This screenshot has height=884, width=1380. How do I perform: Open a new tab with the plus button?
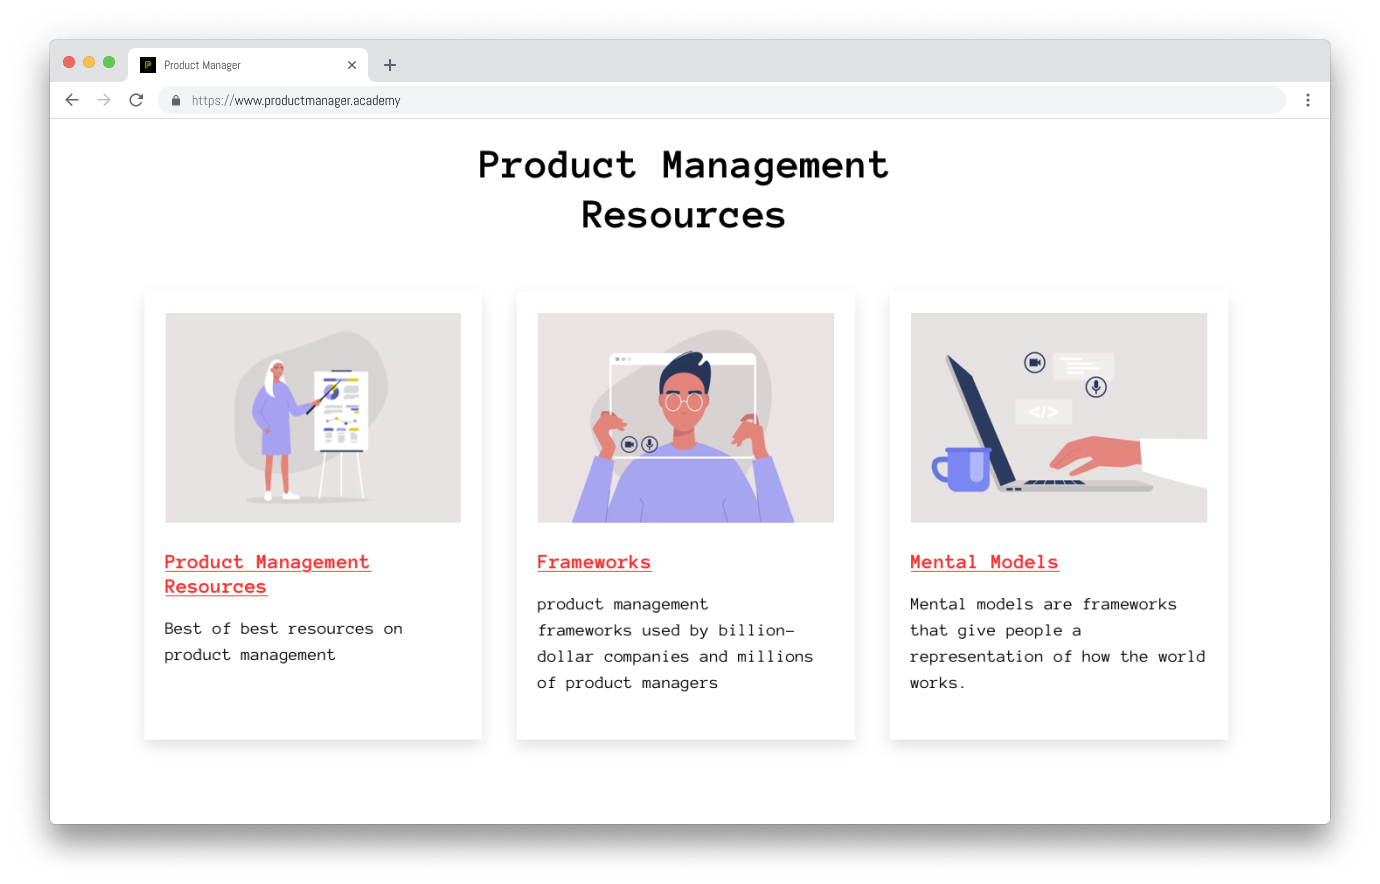390,64
